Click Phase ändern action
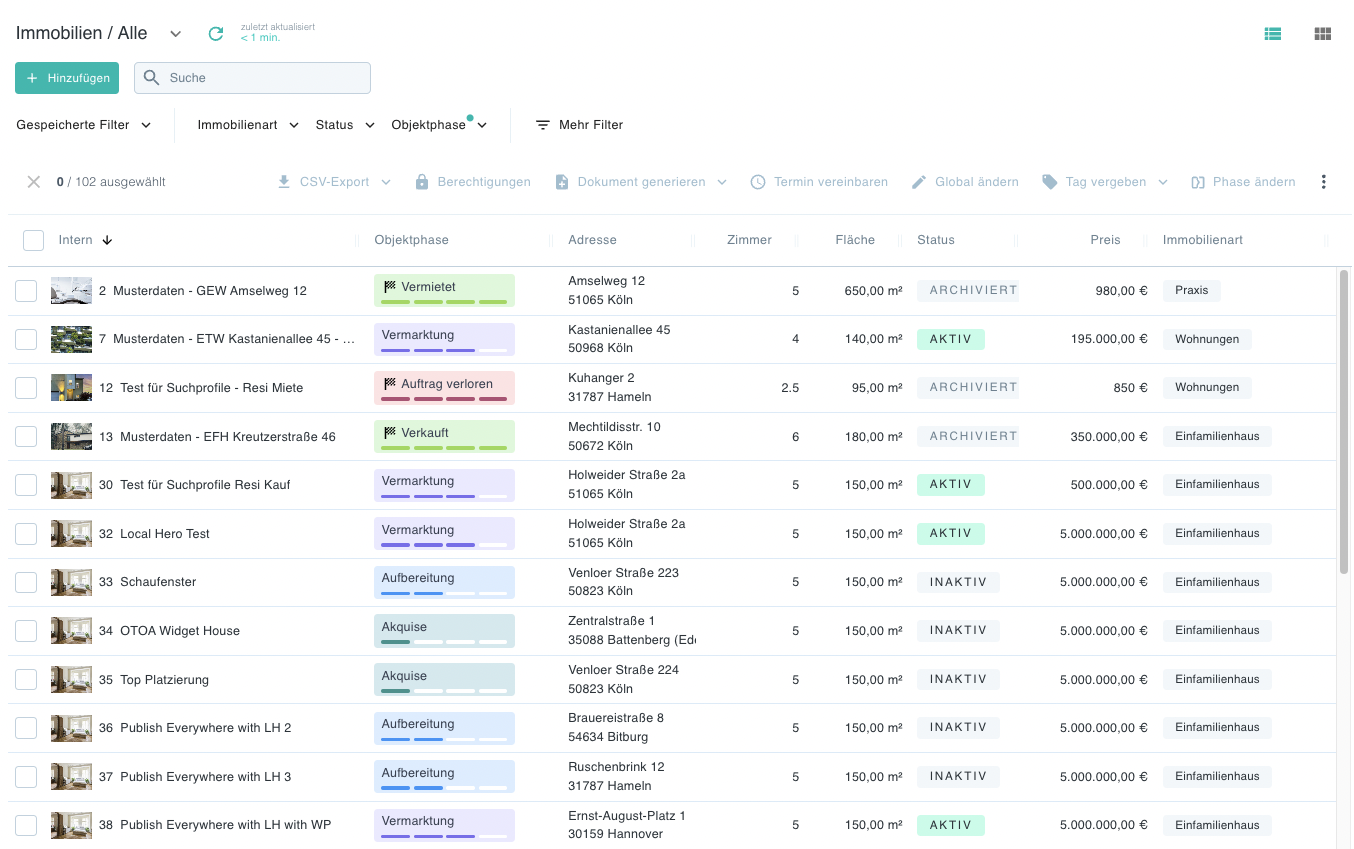 [x=1243, y=182]
